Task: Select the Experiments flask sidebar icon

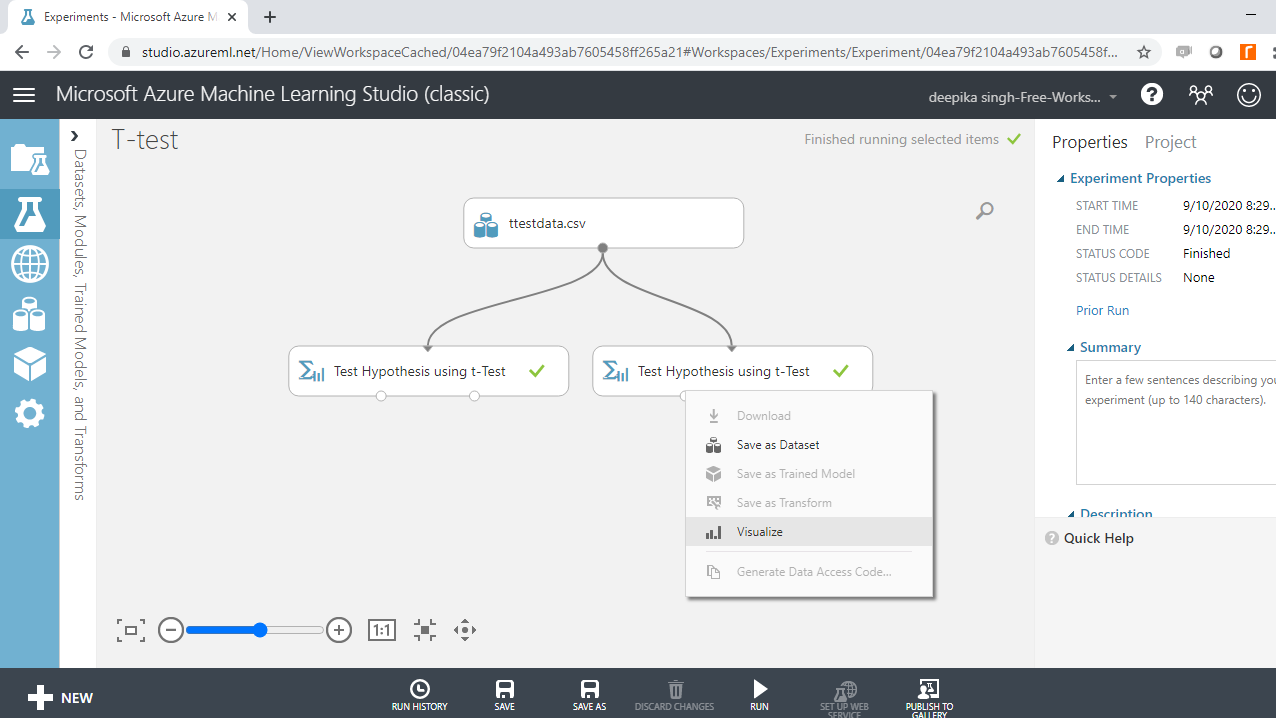Action: 29,214
